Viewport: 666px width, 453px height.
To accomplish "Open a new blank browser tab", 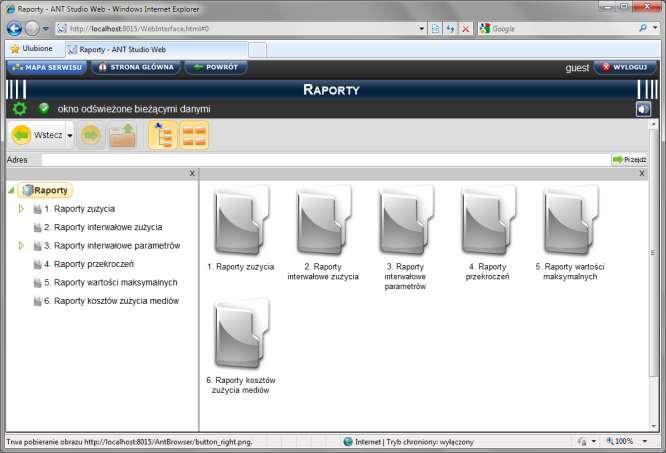I will click(257, 50).
